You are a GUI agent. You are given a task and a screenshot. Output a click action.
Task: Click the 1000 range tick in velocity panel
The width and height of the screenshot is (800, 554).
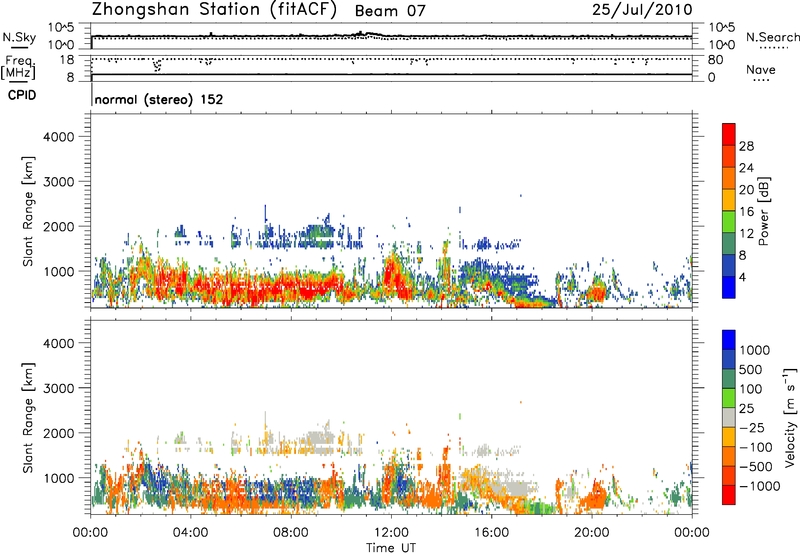58,478
